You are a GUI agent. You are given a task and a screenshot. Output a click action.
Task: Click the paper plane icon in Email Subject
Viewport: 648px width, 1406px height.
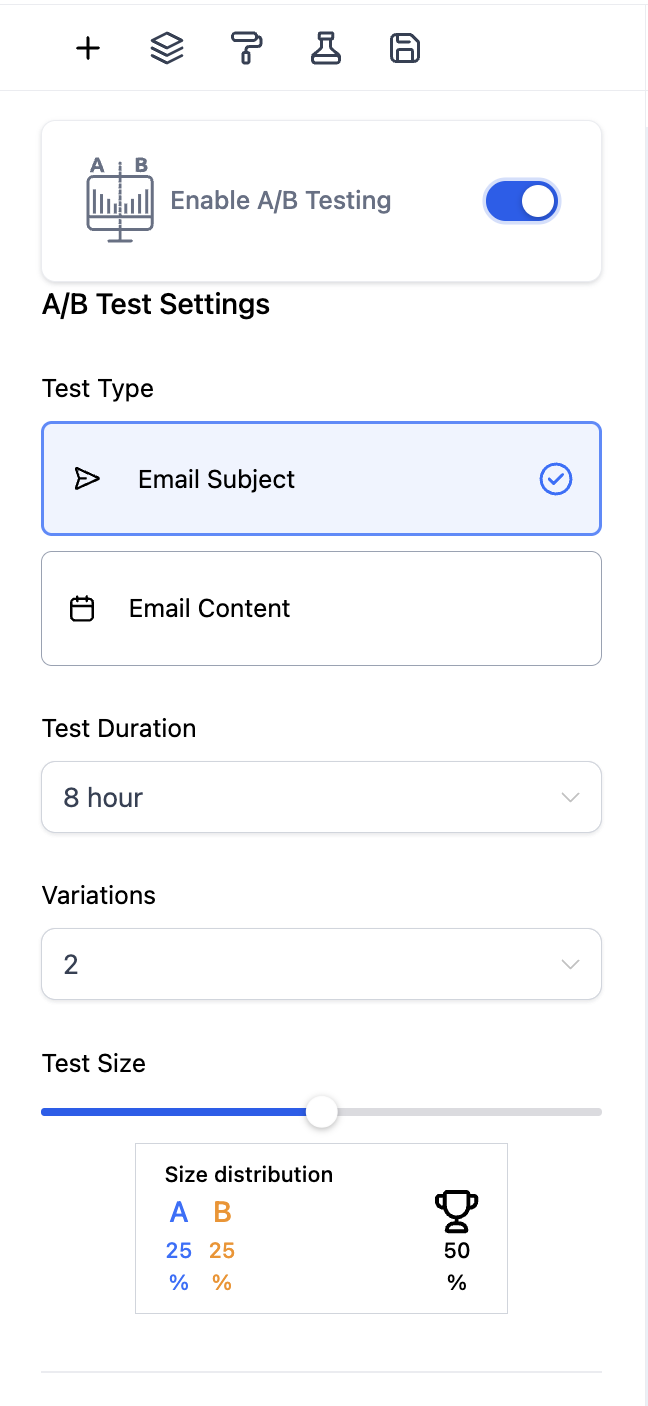pos(87,479)
